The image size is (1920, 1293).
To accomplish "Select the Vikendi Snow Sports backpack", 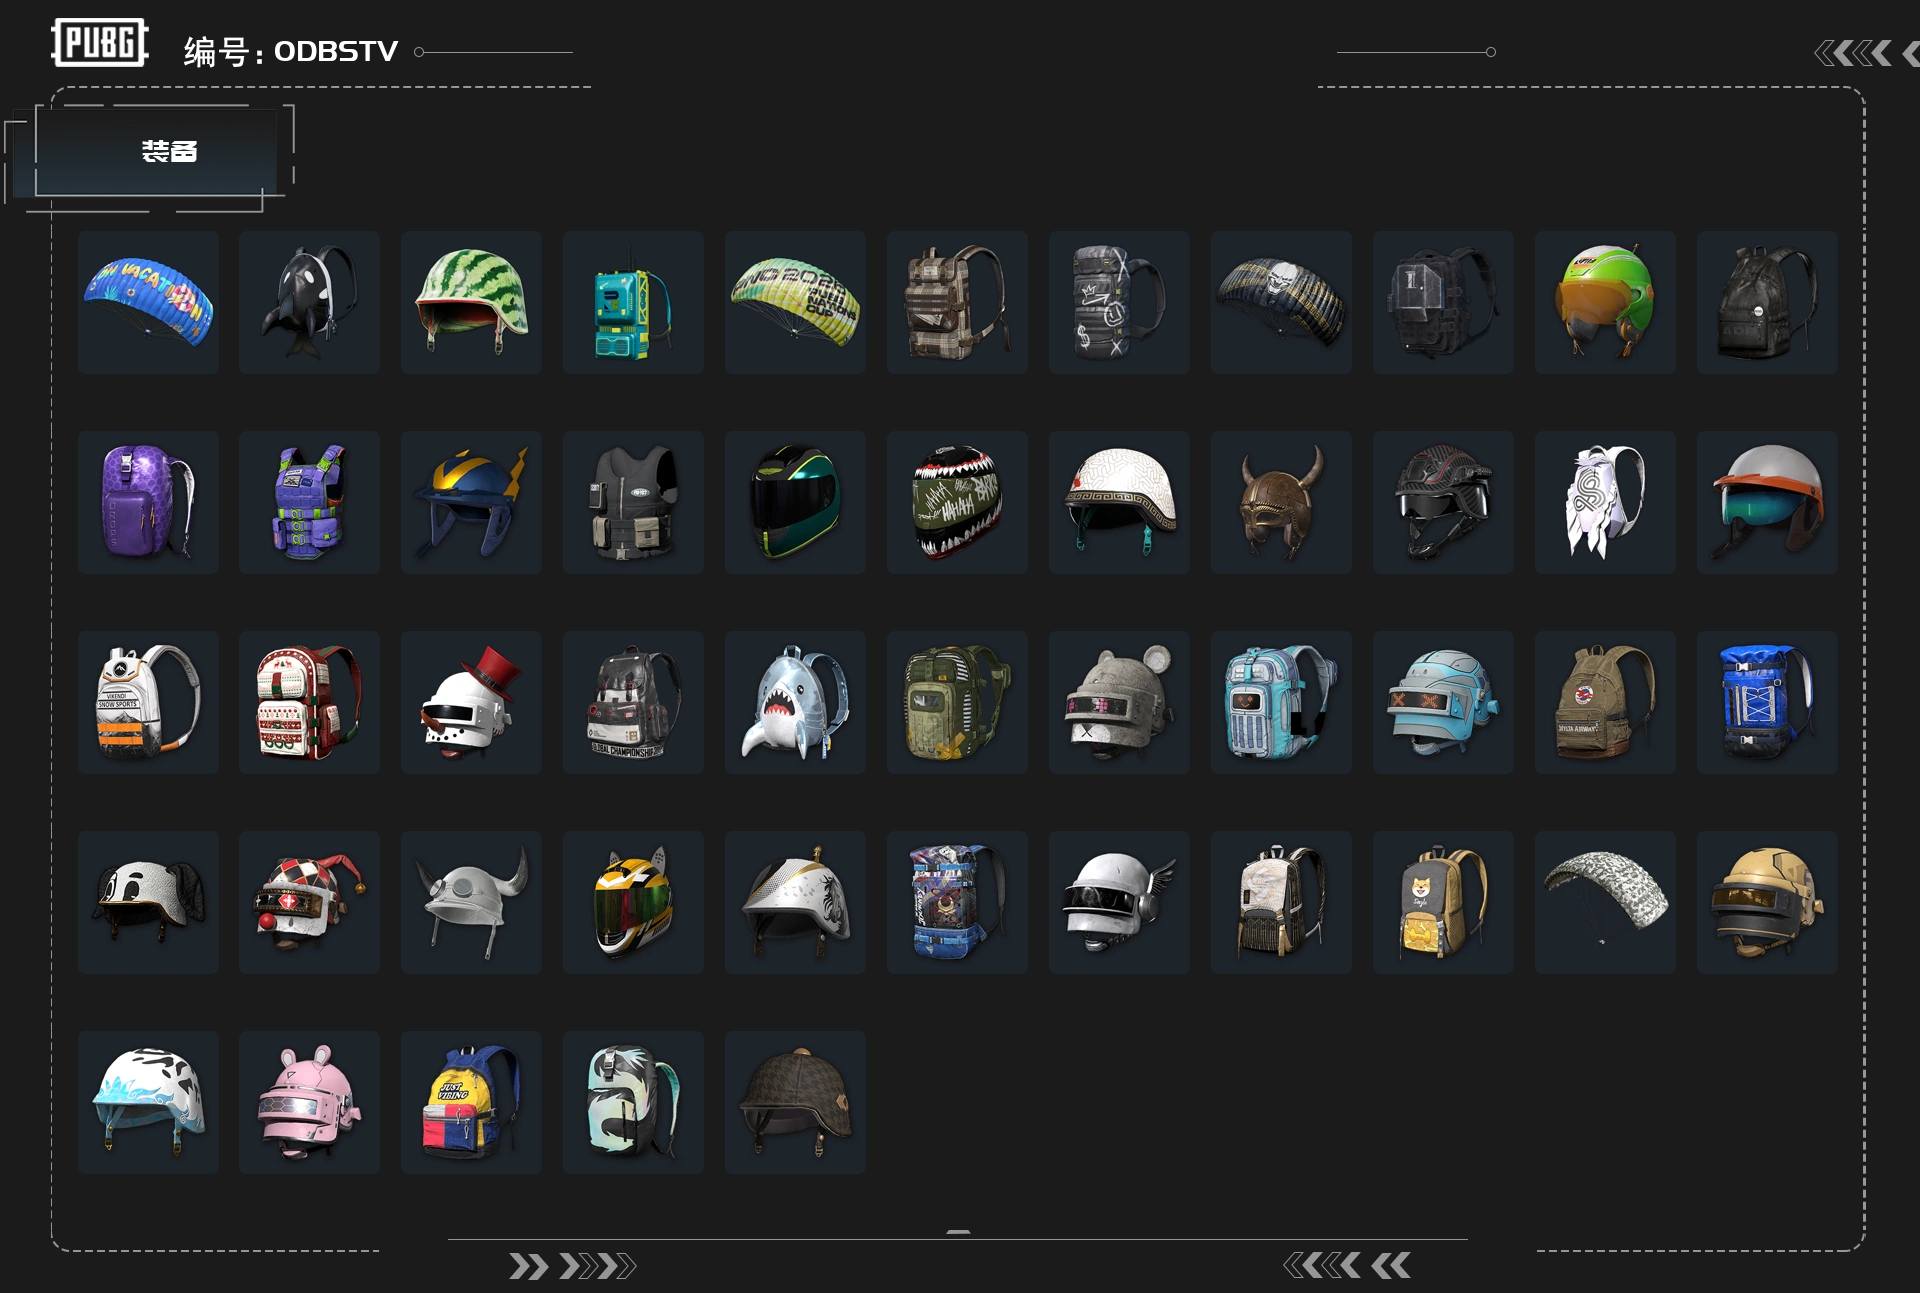I will click(x=148, y=702).
